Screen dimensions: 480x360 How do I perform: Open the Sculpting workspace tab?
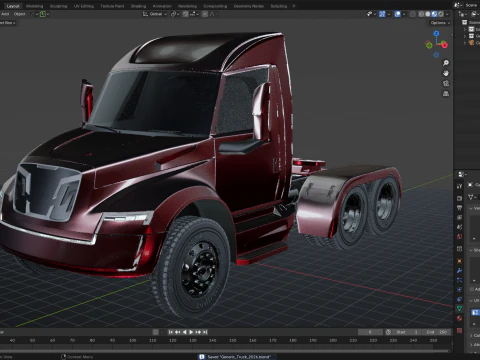pos(58,6)
